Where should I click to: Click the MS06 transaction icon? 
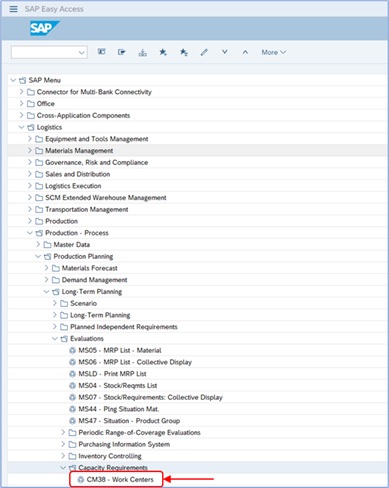click(72, 362)
